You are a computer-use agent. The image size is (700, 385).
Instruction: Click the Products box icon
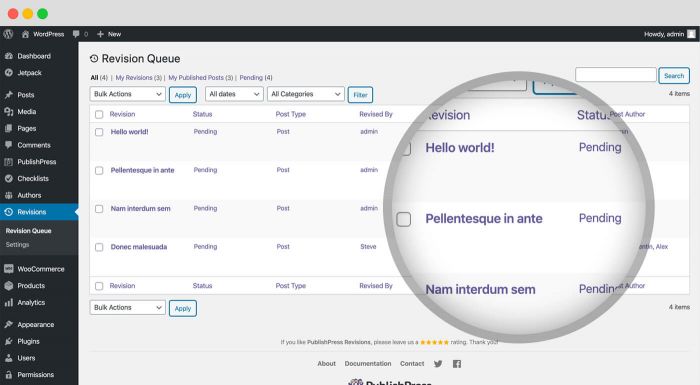[8, 285]
